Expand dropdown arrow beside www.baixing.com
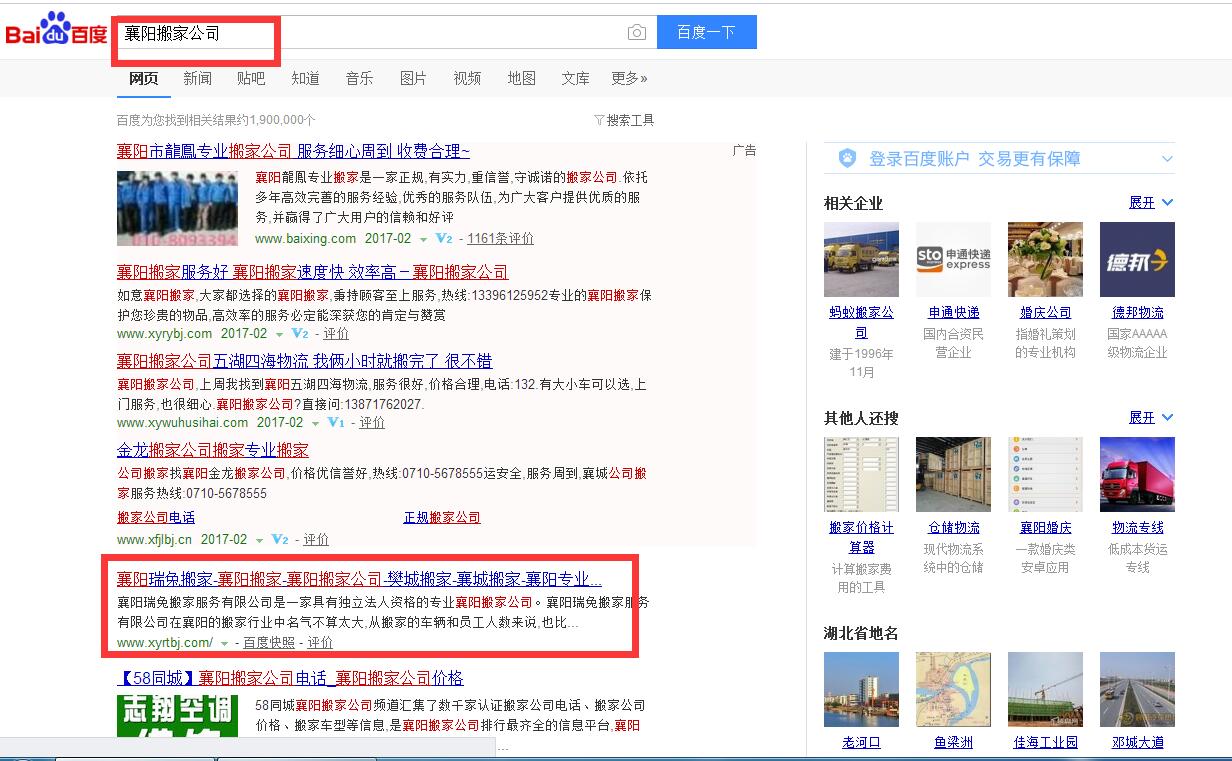 click(423, 240)
